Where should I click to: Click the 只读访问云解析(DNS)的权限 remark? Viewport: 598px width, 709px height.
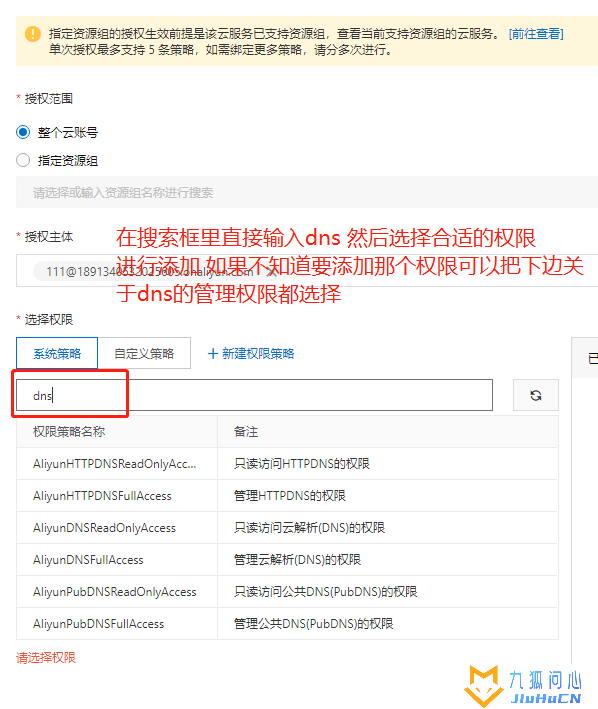(x=310, y=528)
